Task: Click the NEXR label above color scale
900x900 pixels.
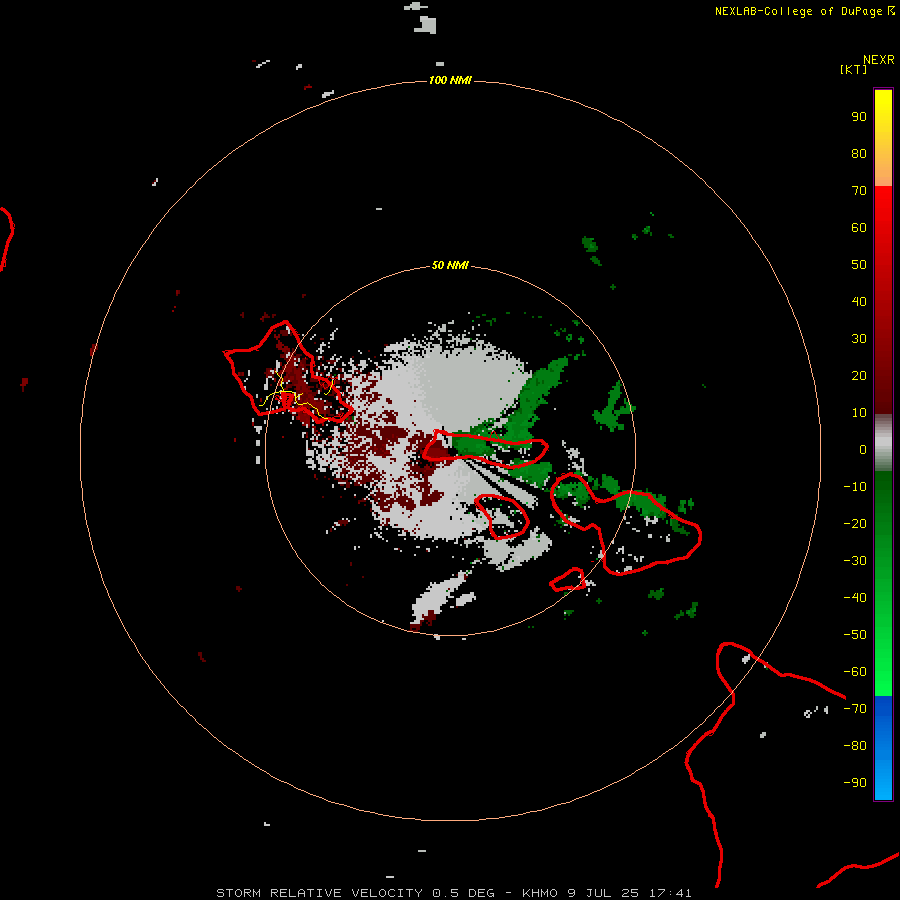Action: [879, 60]
